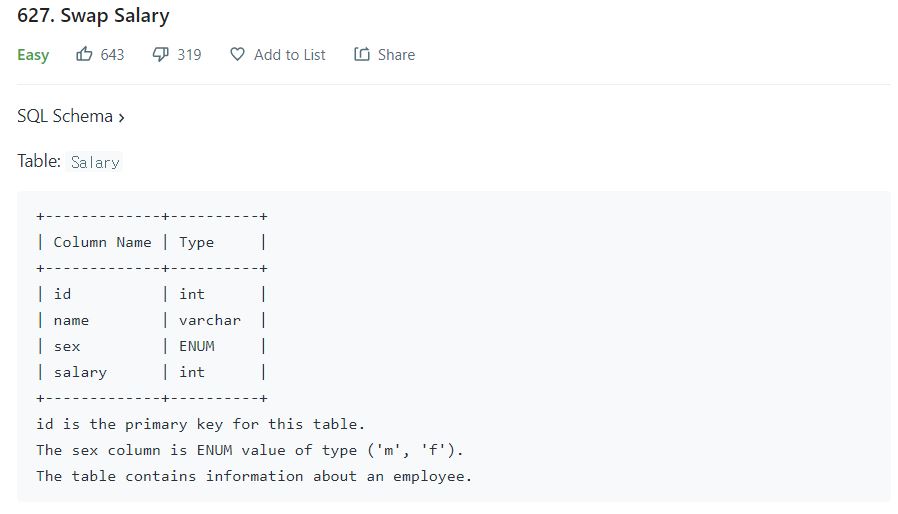
Task: Click the varchar type value
Action: pyautogui.click(x=210, y=320)
